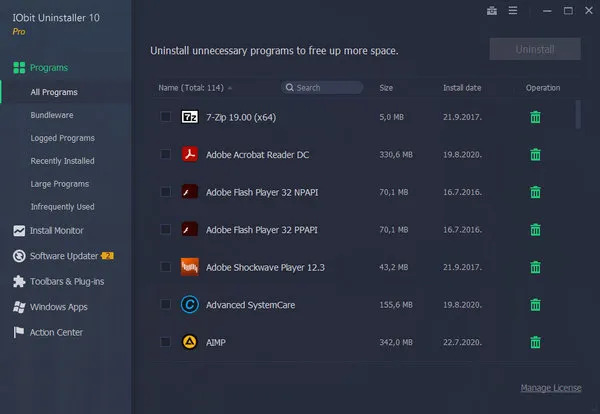Show Logged Programs

63,138
